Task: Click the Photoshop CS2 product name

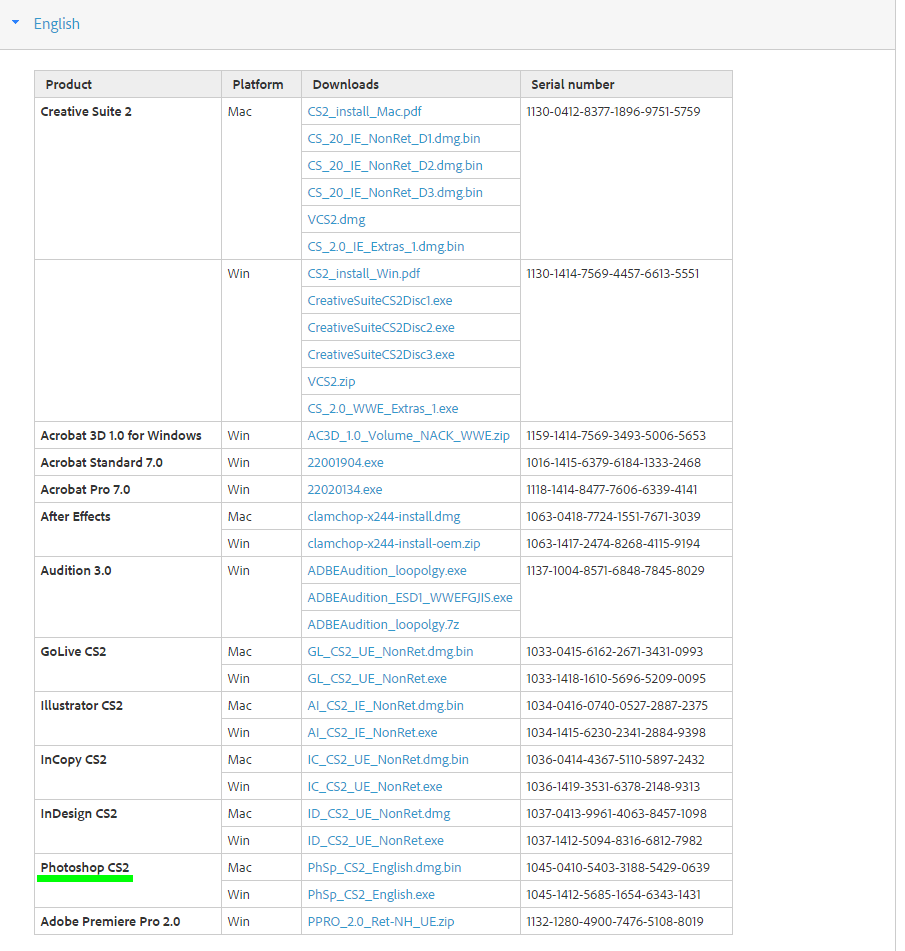Action: (85, 868)
